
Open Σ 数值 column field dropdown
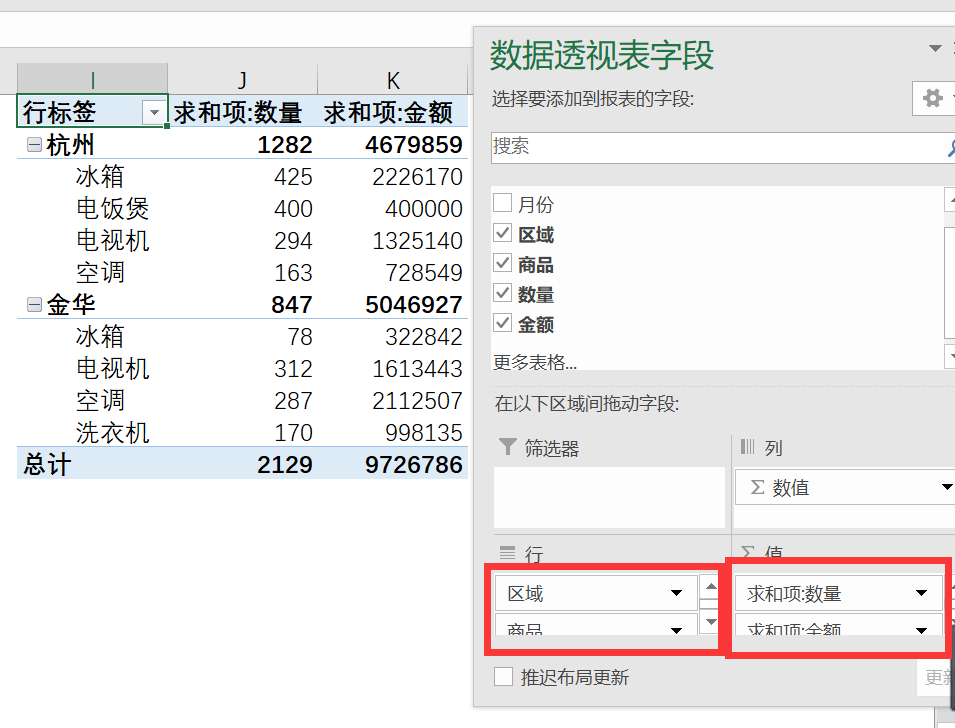coord(946,487)
